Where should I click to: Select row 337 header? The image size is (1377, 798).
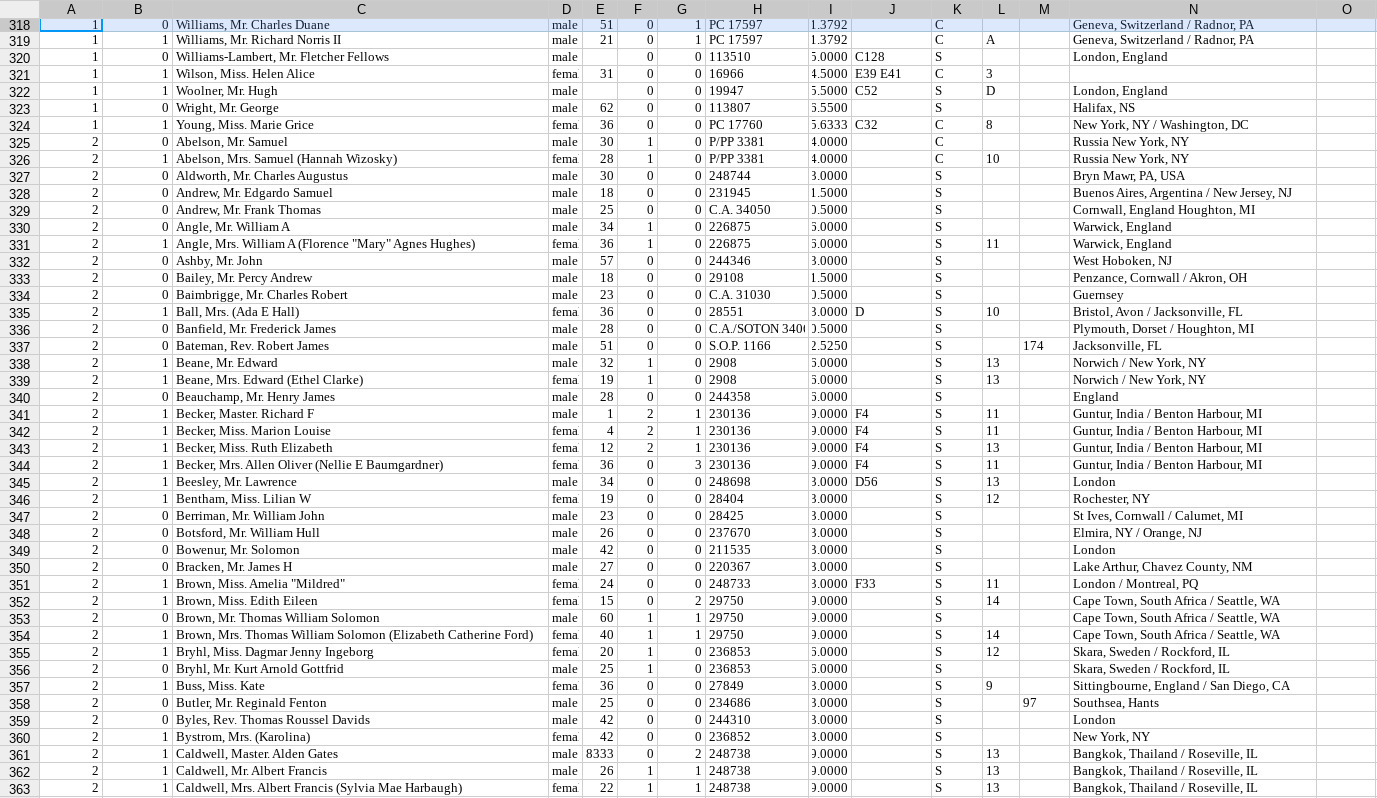coord(19,347)
